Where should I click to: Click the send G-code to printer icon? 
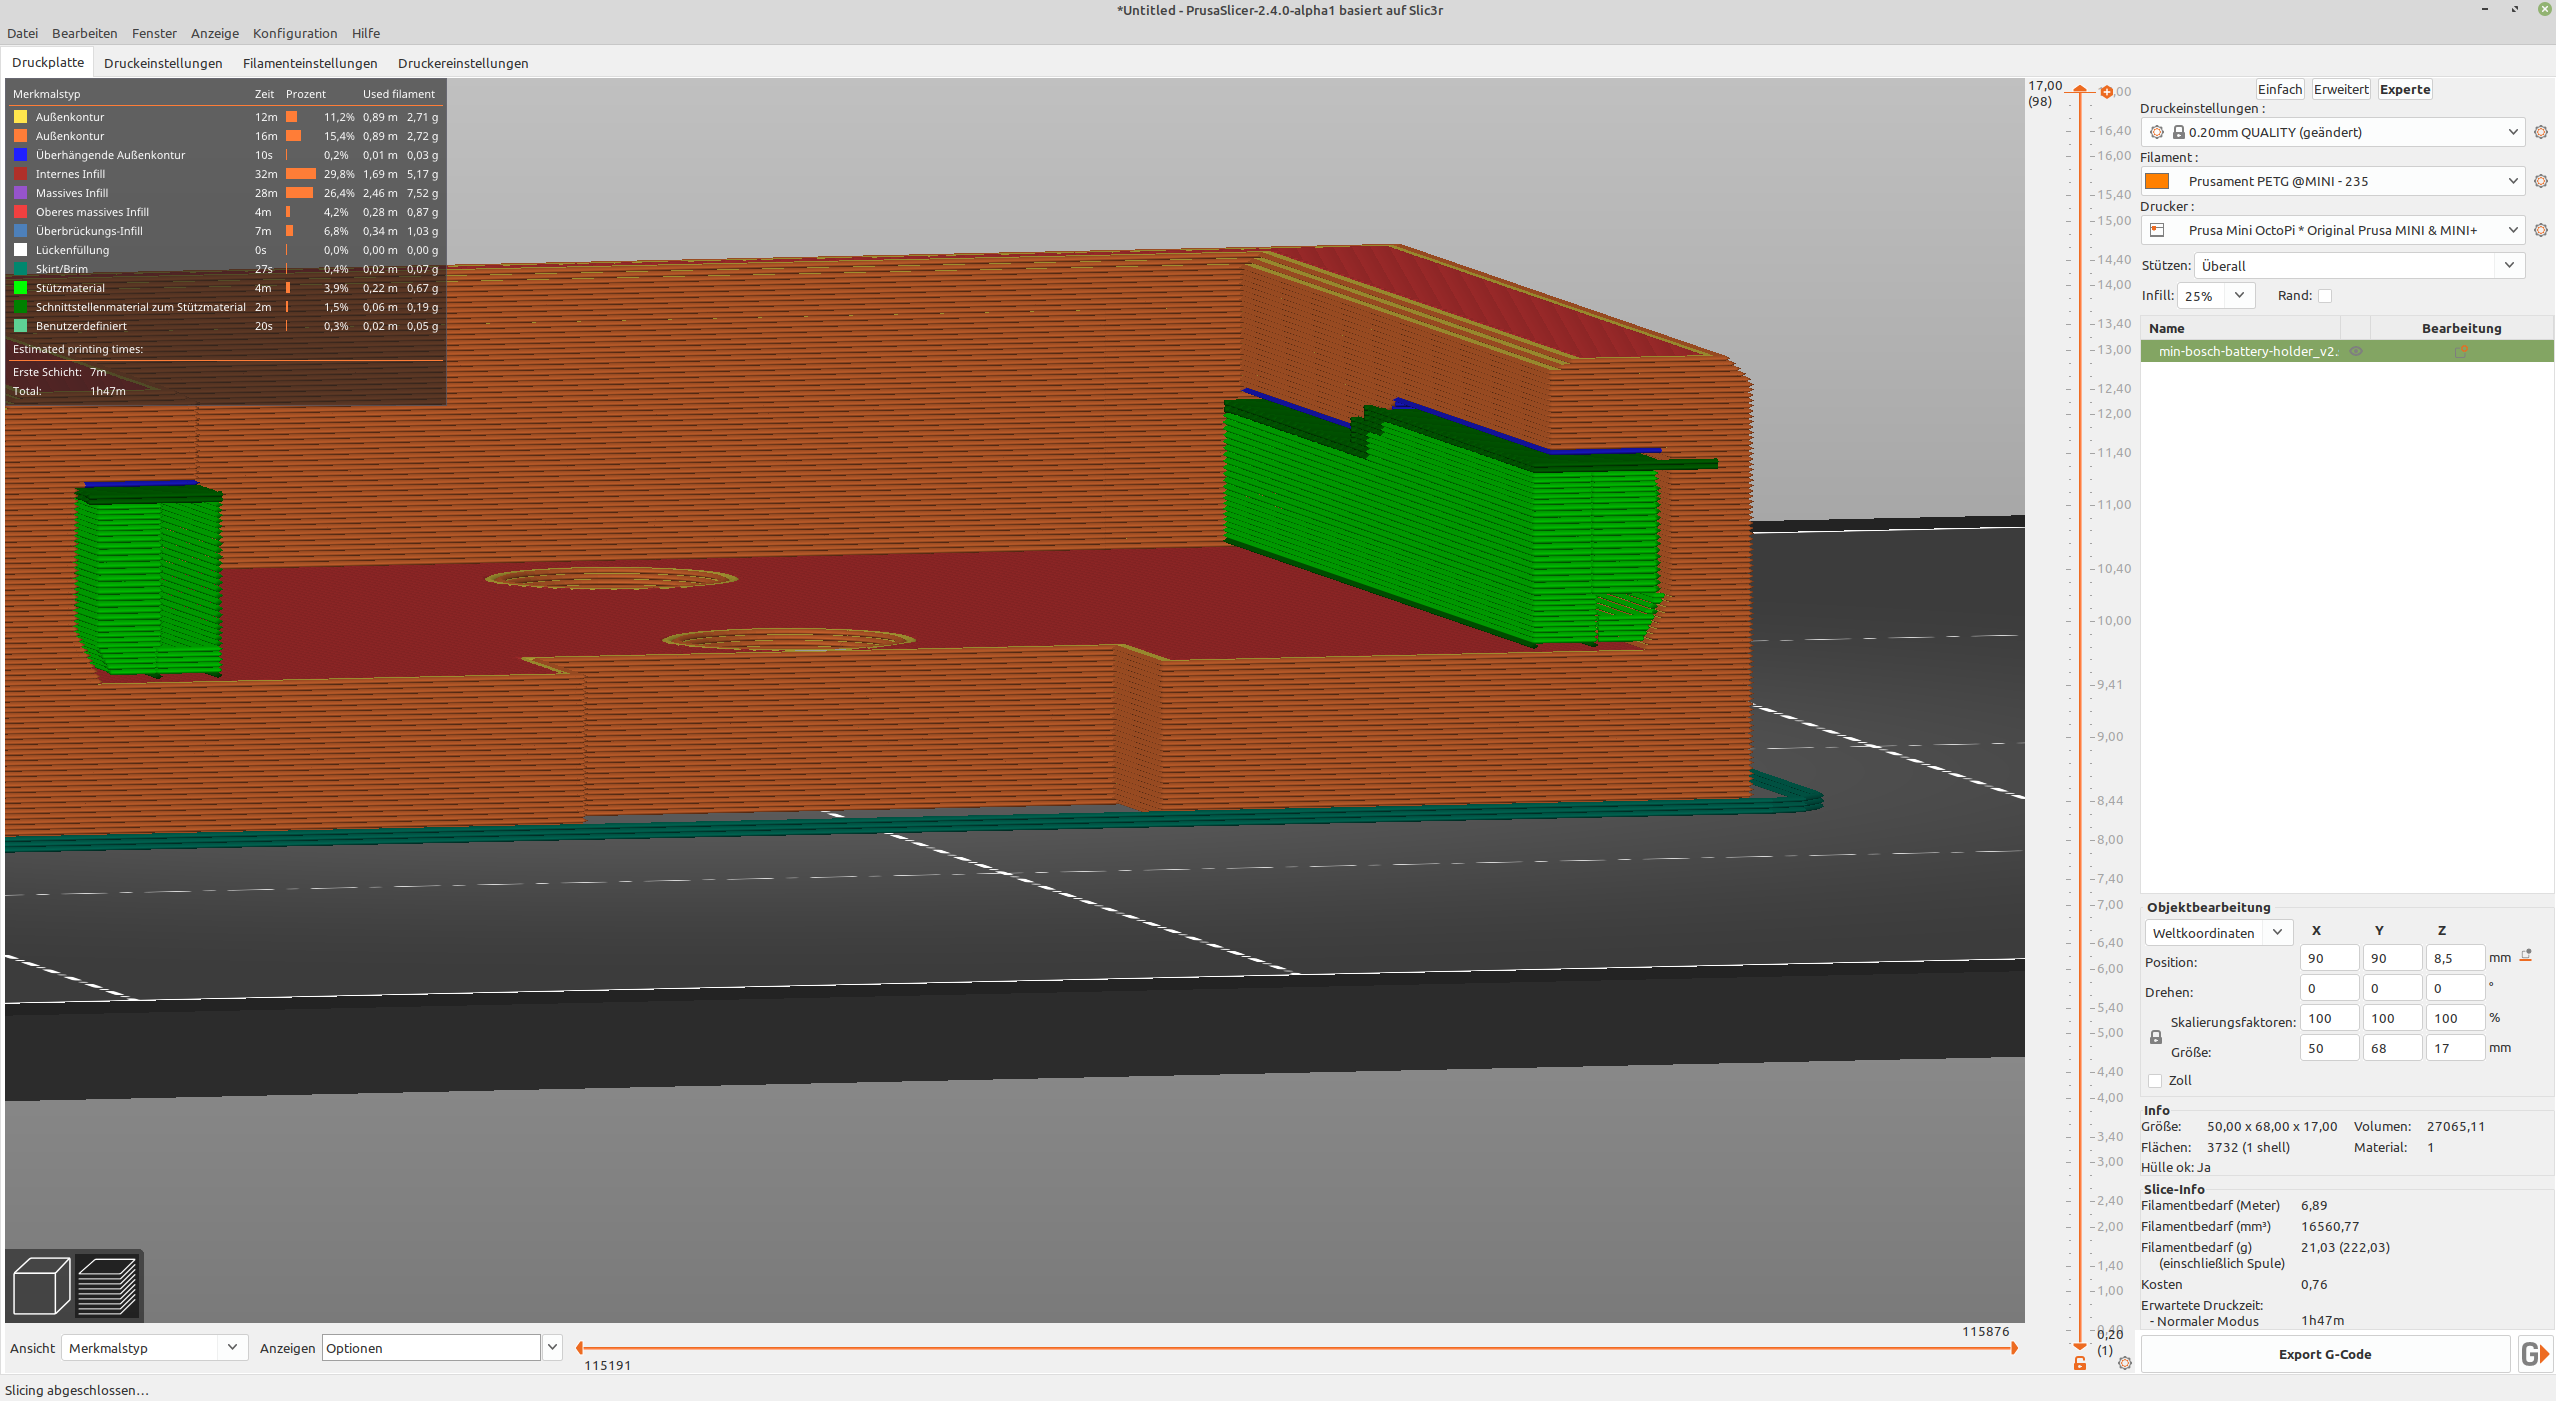pos(2535,1354)
